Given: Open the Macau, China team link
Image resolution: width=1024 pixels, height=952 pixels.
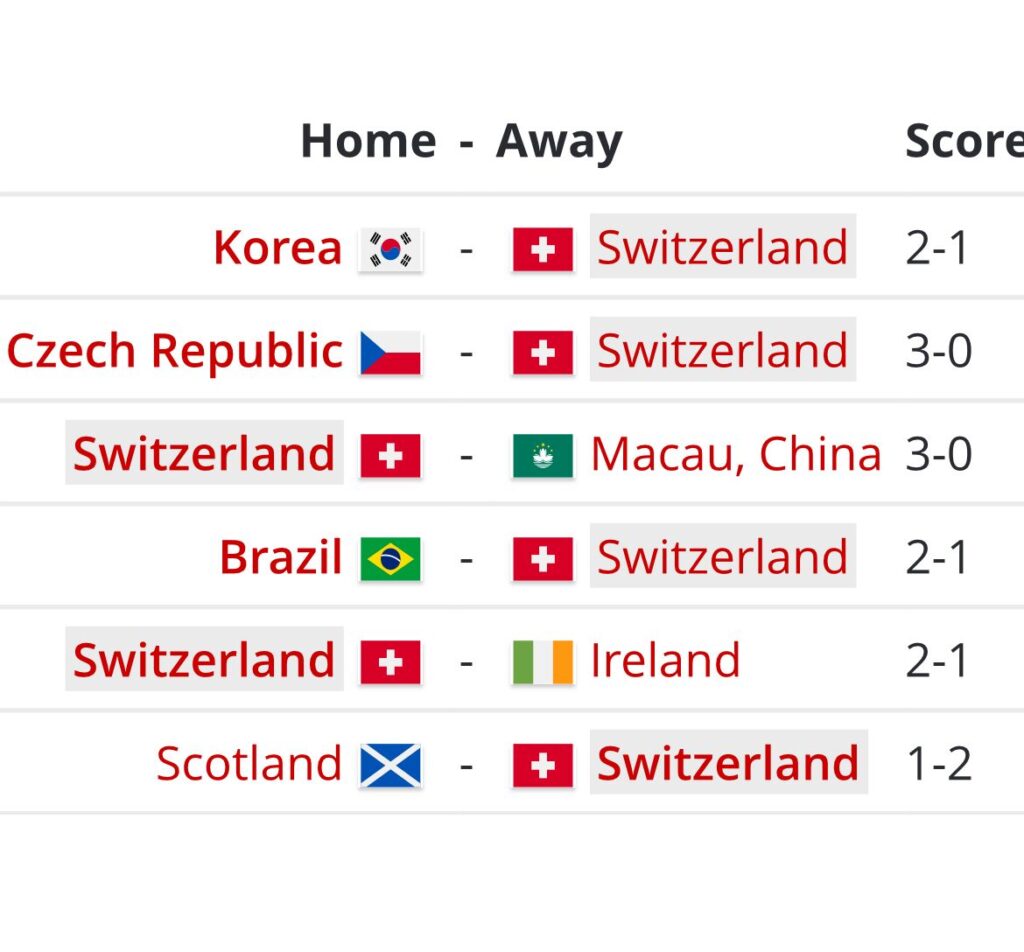Looking at the screenshot, I should [736, 454].
